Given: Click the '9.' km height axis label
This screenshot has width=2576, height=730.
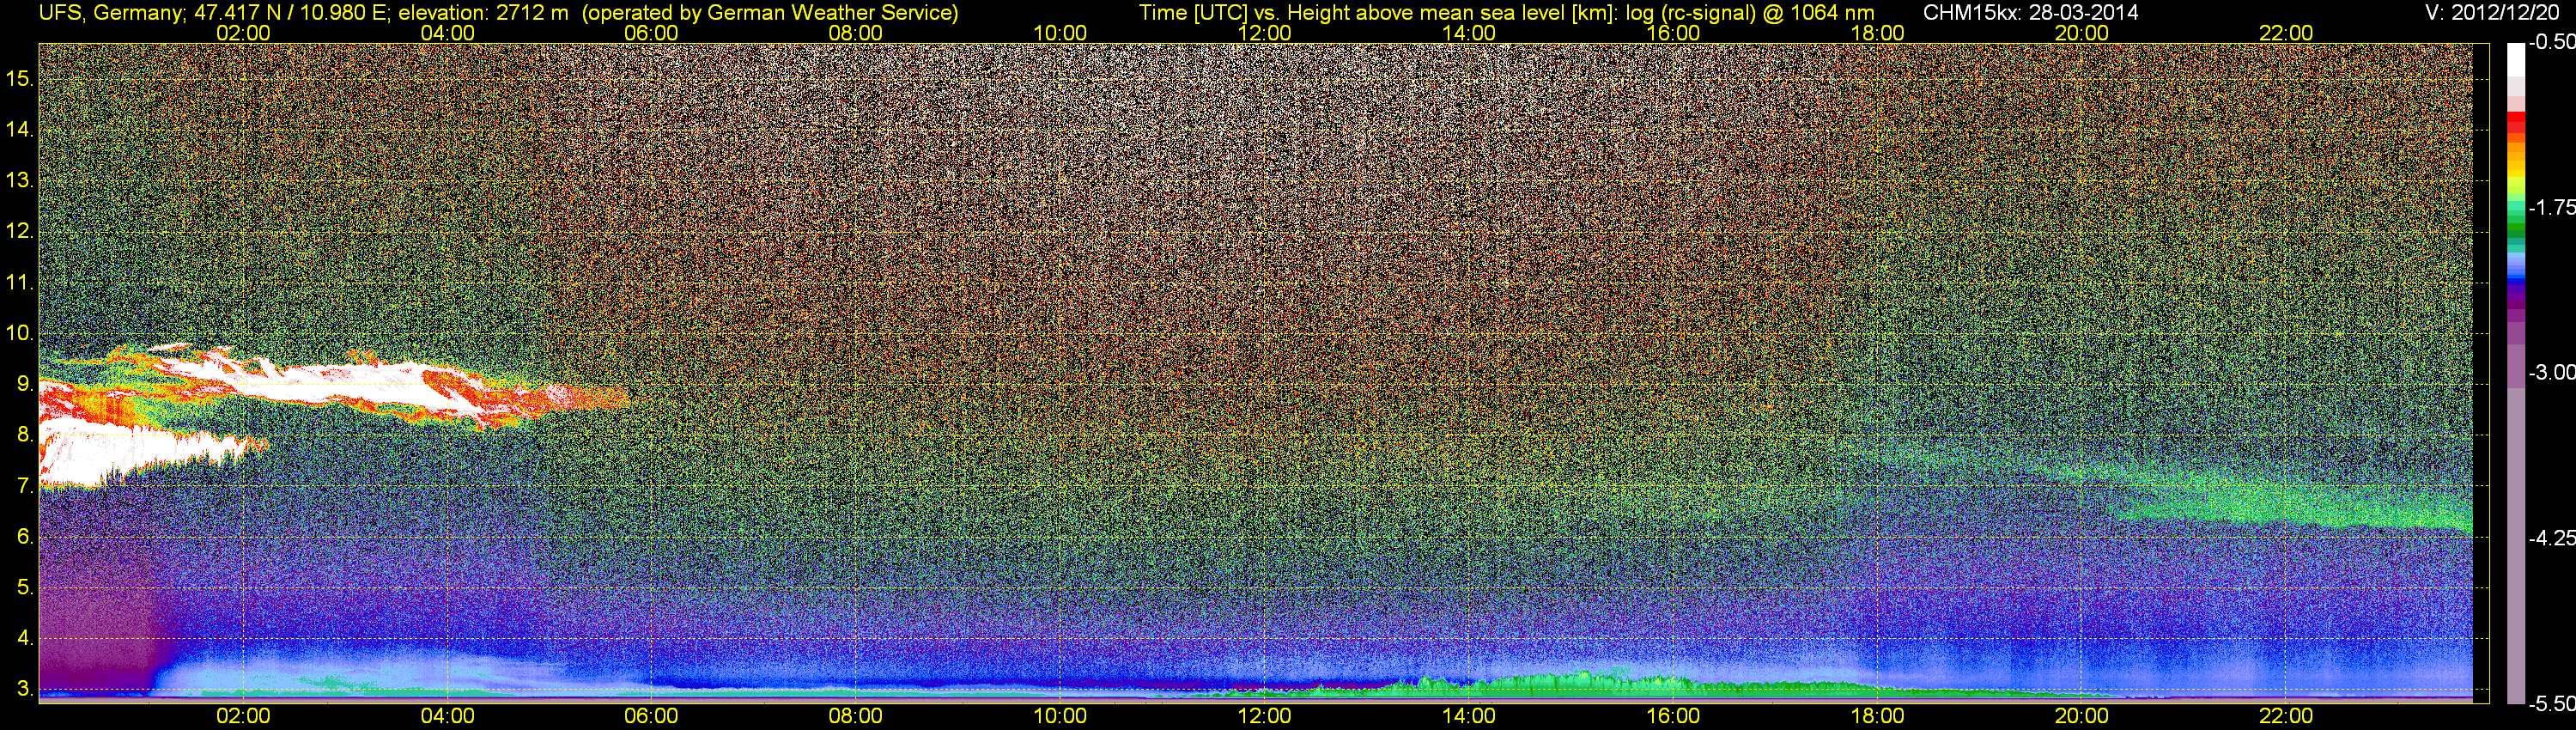Looking at the screenshot, I should pos(25,384).
